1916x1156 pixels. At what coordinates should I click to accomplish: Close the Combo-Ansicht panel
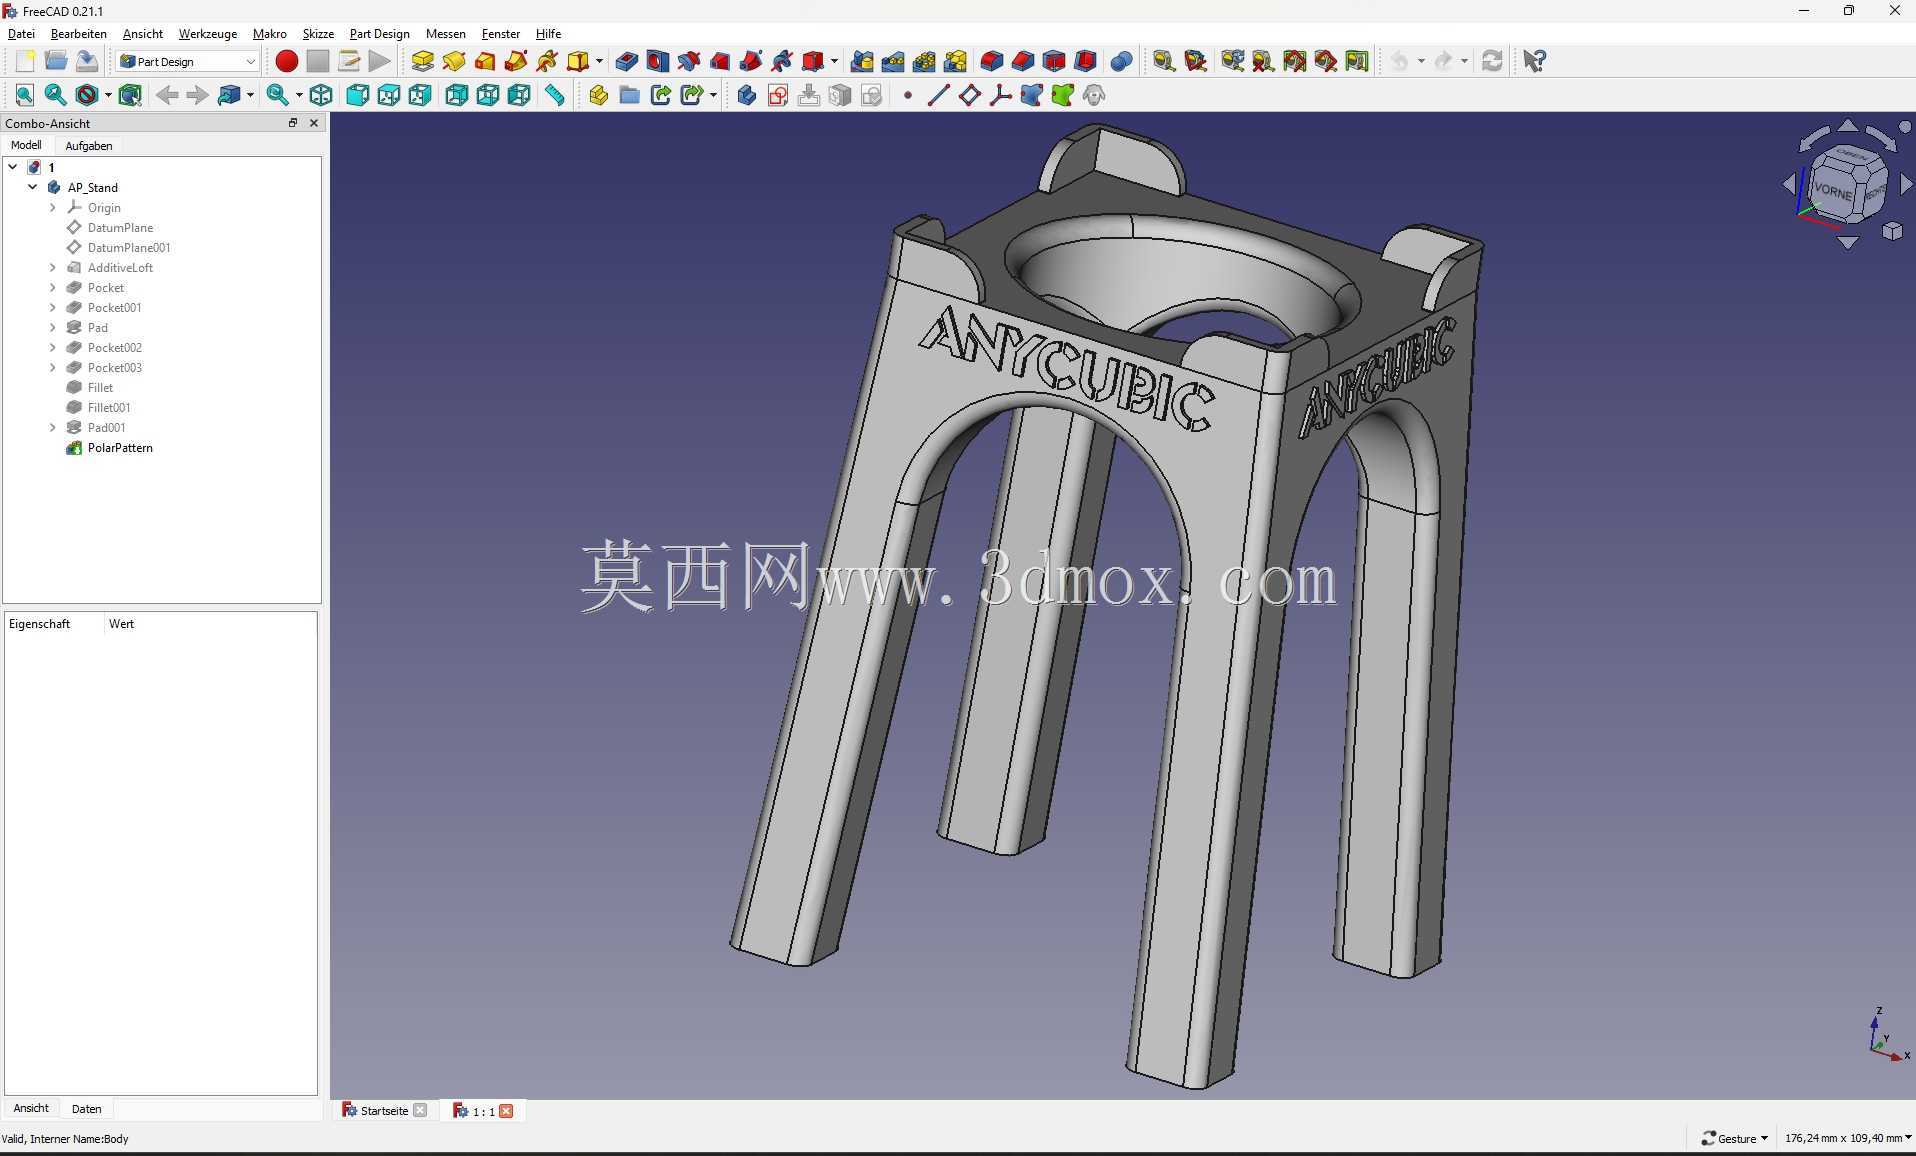[x=314, y=123]
